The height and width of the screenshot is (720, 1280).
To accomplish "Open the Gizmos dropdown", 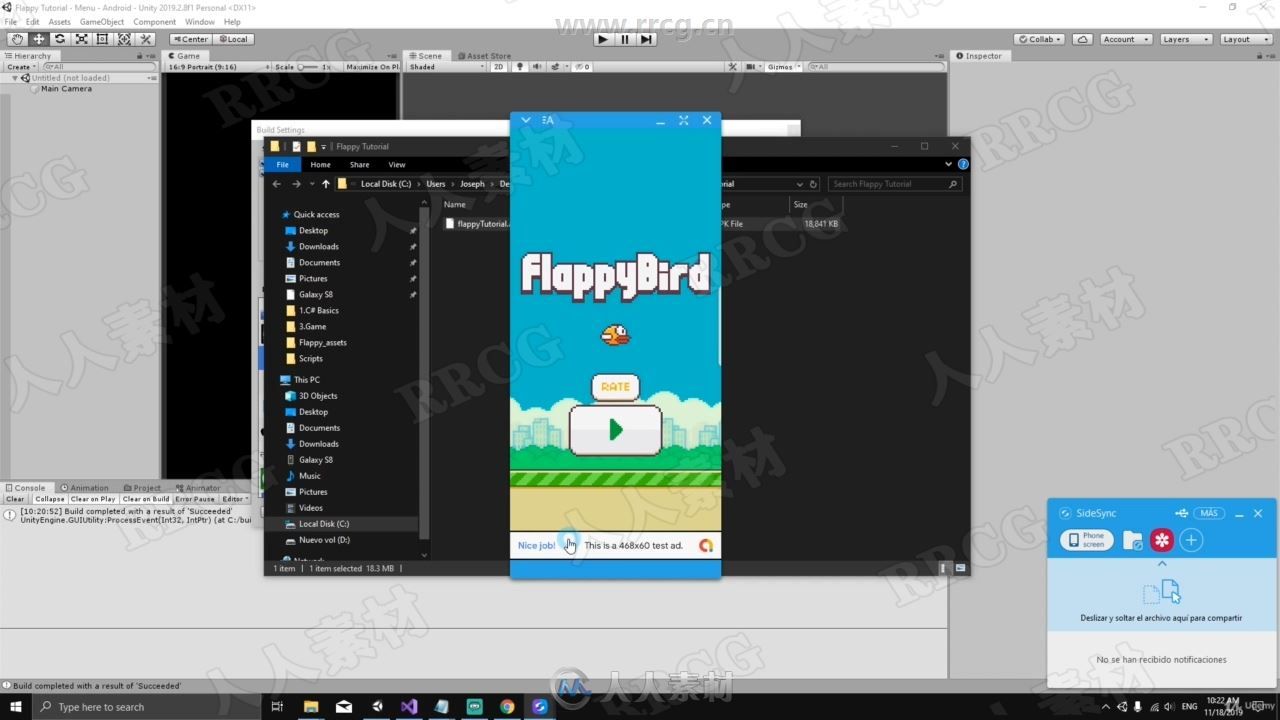I will point(783,67).
